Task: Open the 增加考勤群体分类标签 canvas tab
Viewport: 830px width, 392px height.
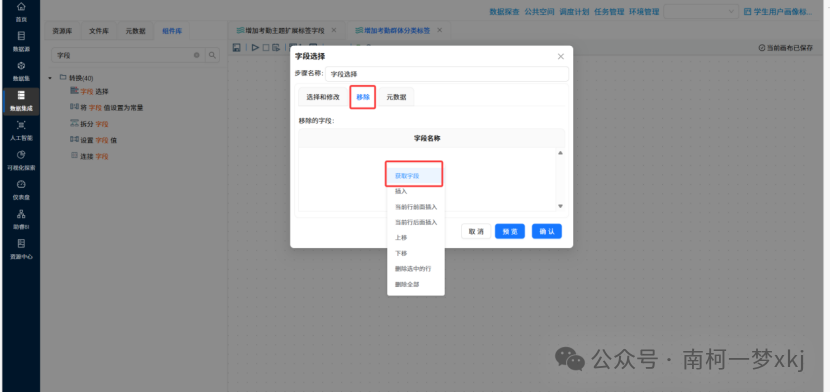Action: pyautogui.click(x=392, y=30)
